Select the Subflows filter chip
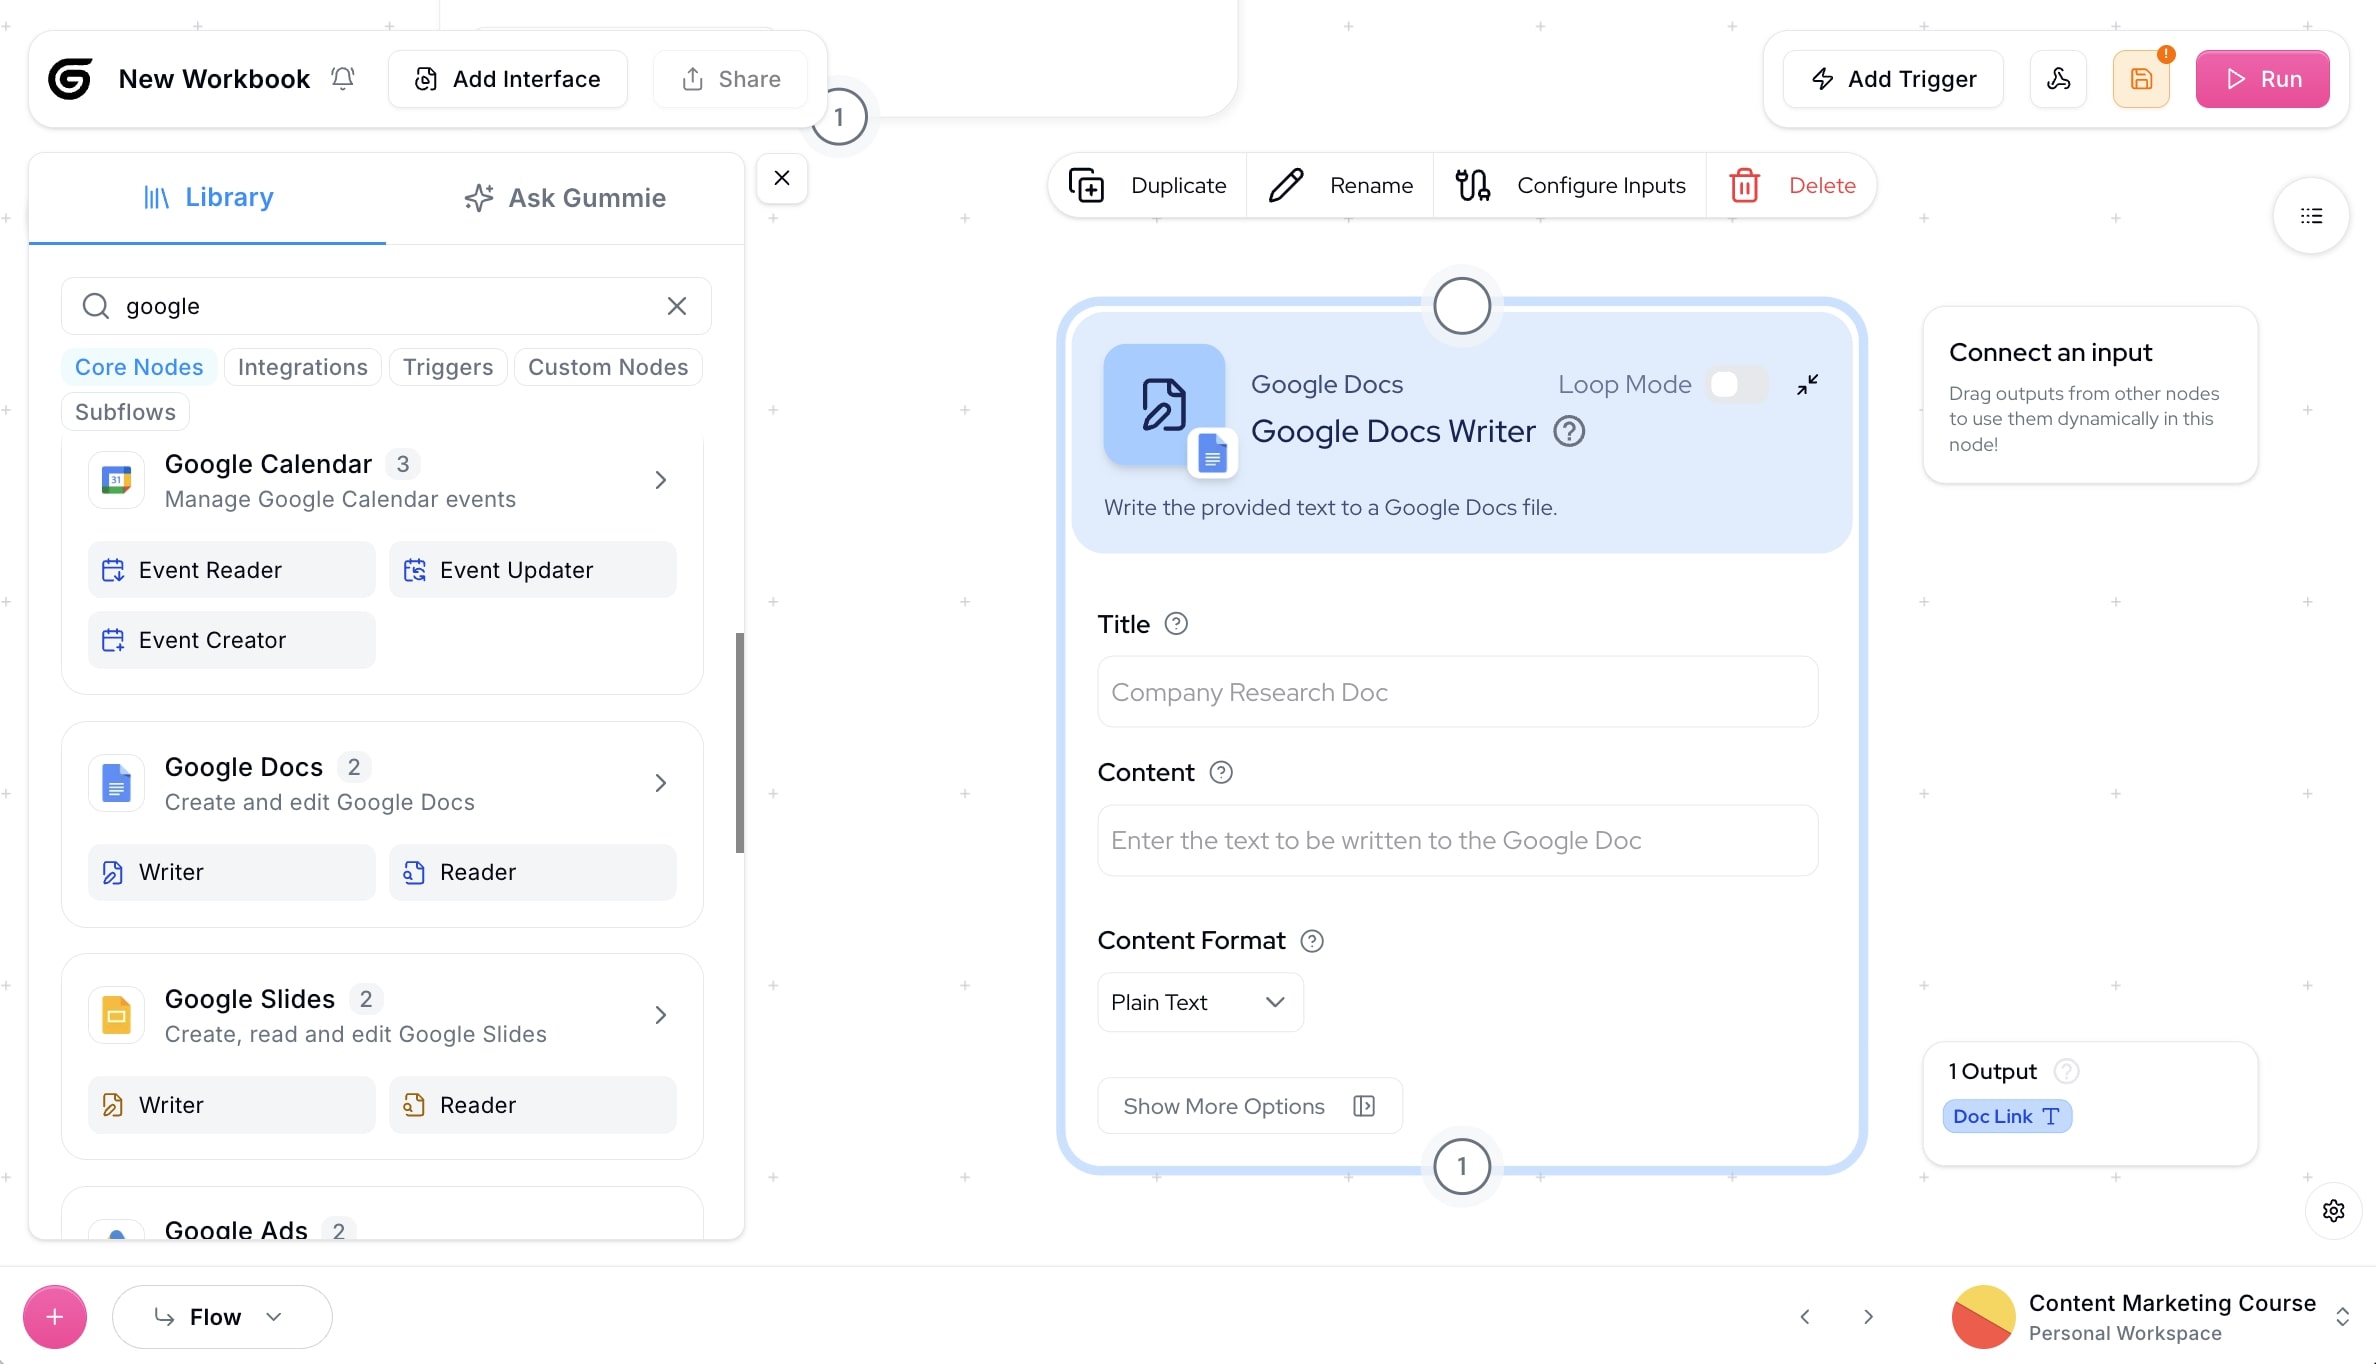The height and width of the screenshot is (1364, 2376). coord(125,412)
